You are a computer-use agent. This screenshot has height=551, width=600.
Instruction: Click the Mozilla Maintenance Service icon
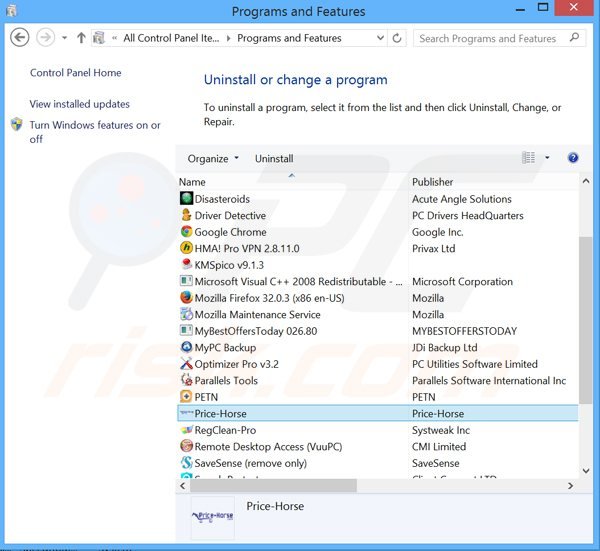click(186, 314)
